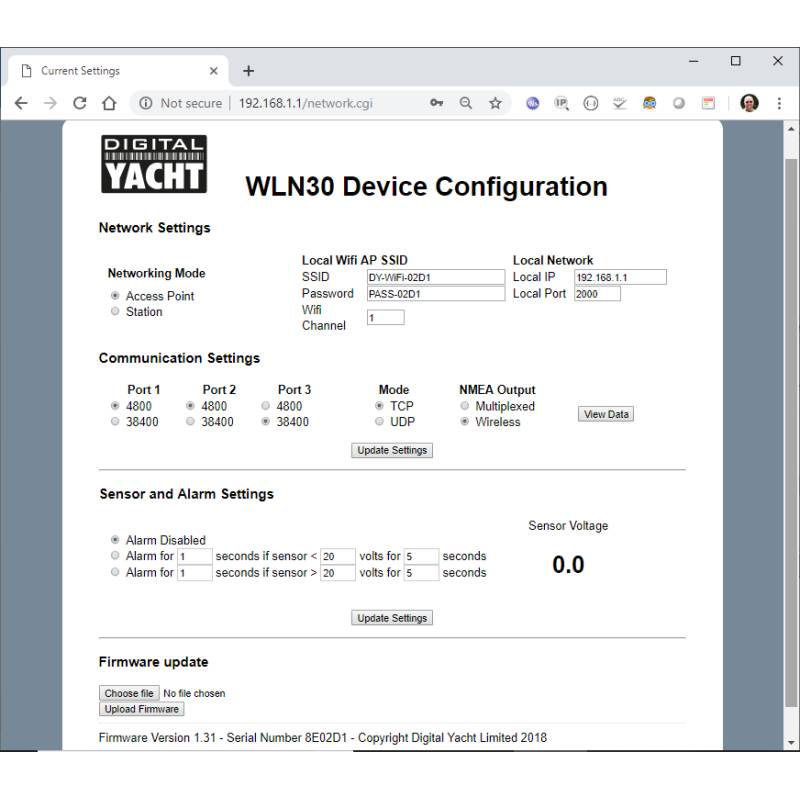Open the red-and-white calendar extension icon
The image size is (800, 800).
click(708, 103)
